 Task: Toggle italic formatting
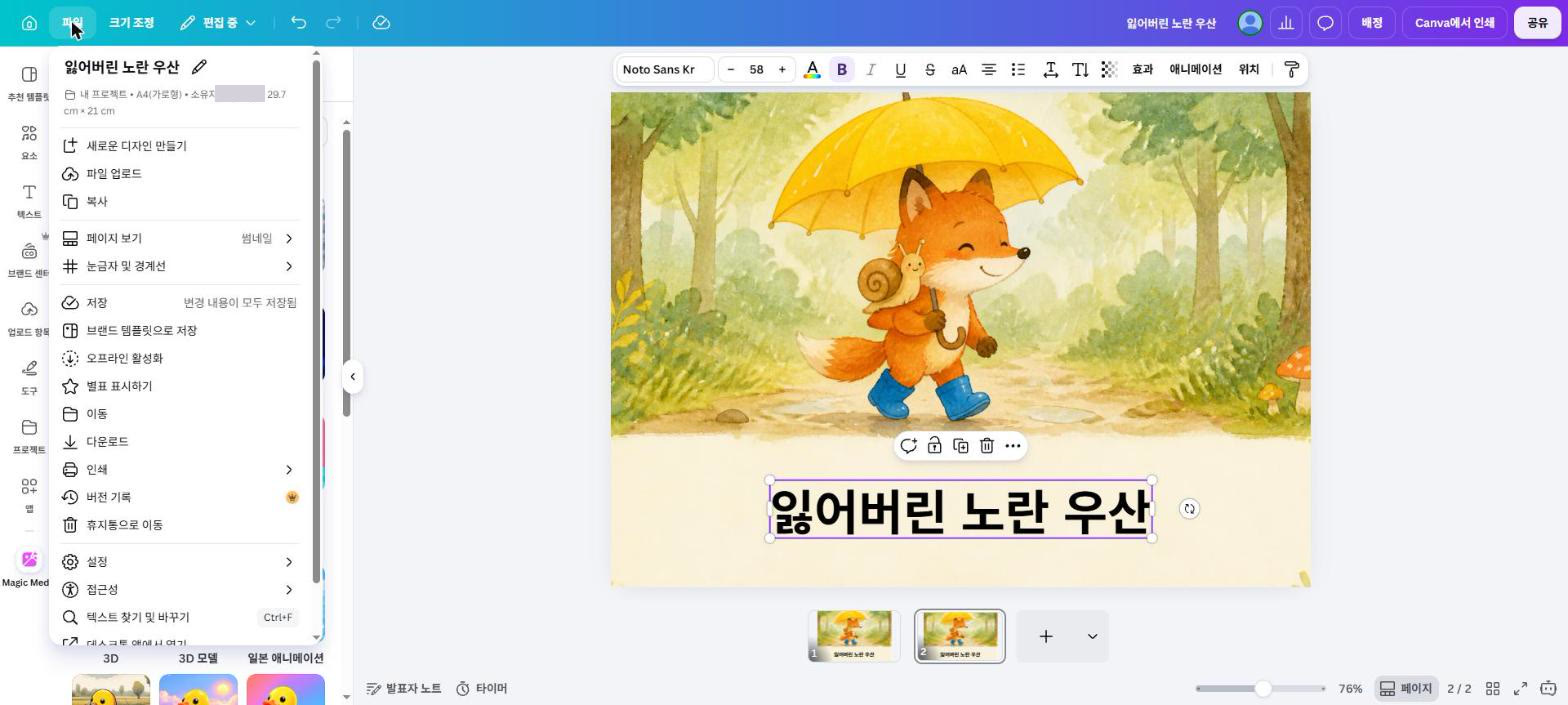click(x=871, y=69)
